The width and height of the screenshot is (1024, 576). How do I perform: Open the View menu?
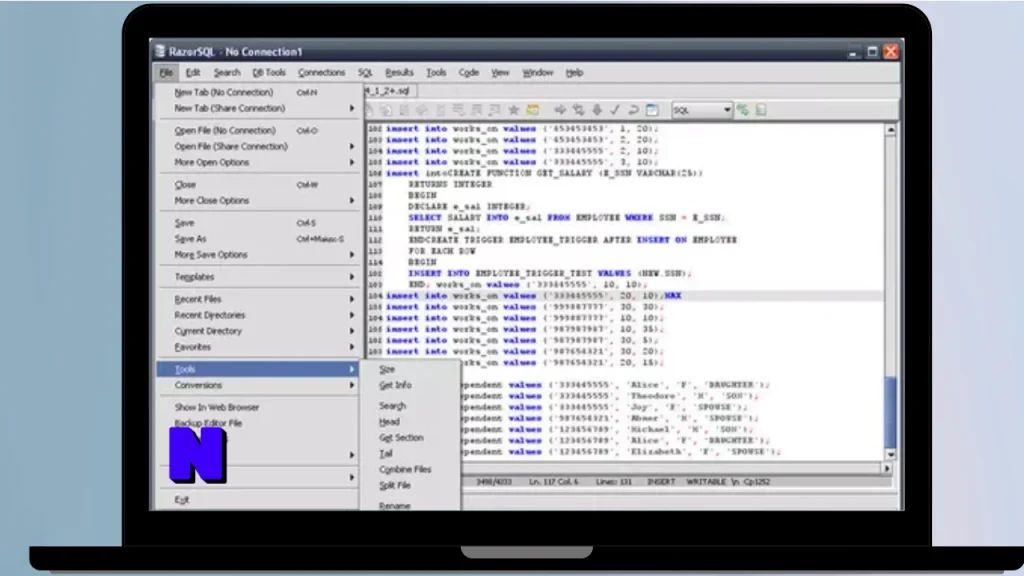click(x=500, y=72)
